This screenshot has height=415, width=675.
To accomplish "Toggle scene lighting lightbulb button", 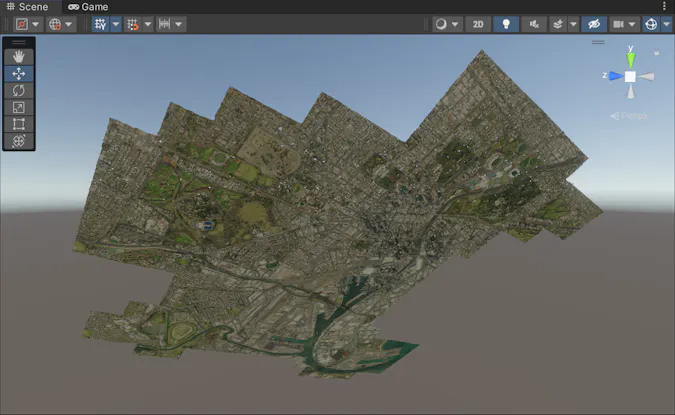I will point(506,24).
